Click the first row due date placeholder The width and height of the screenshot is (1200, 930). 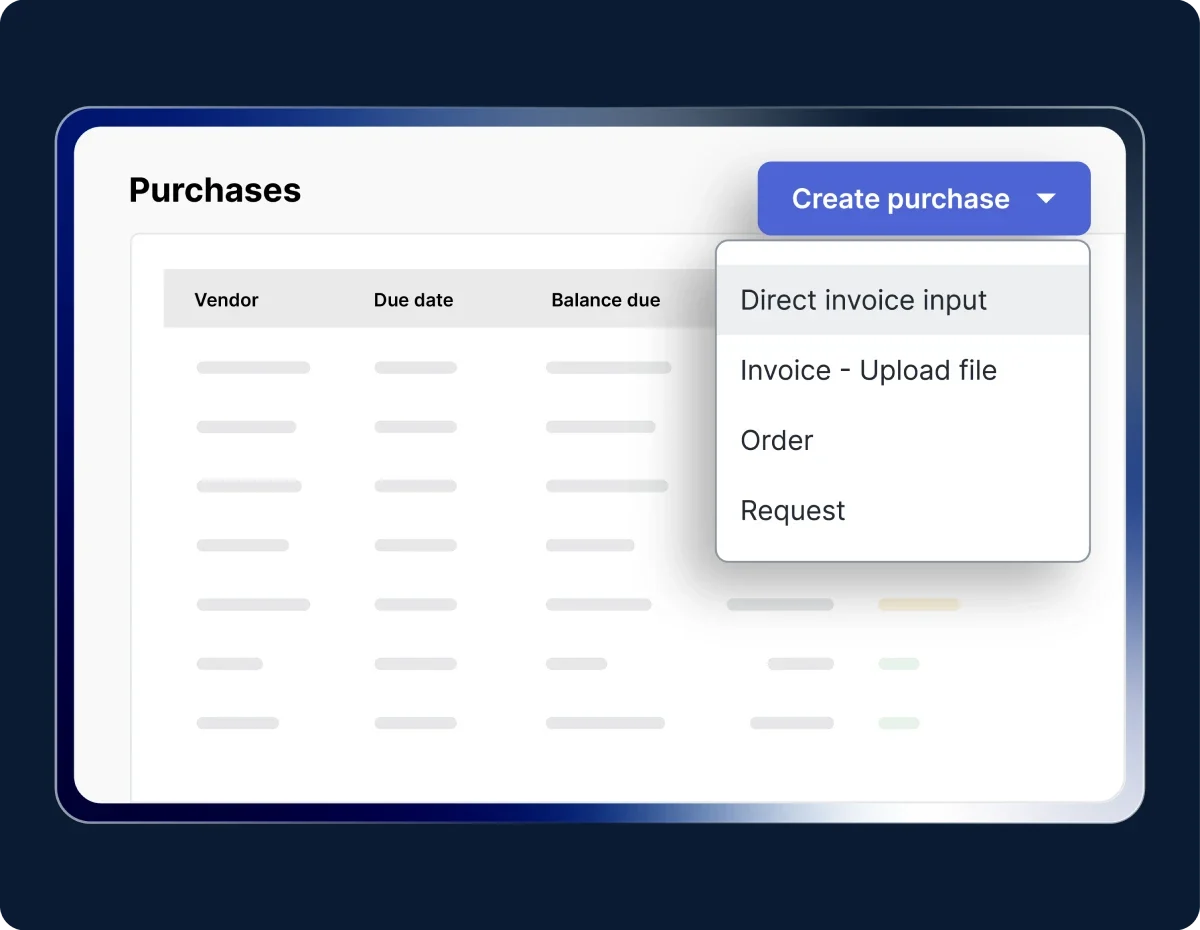pos(415,368)
